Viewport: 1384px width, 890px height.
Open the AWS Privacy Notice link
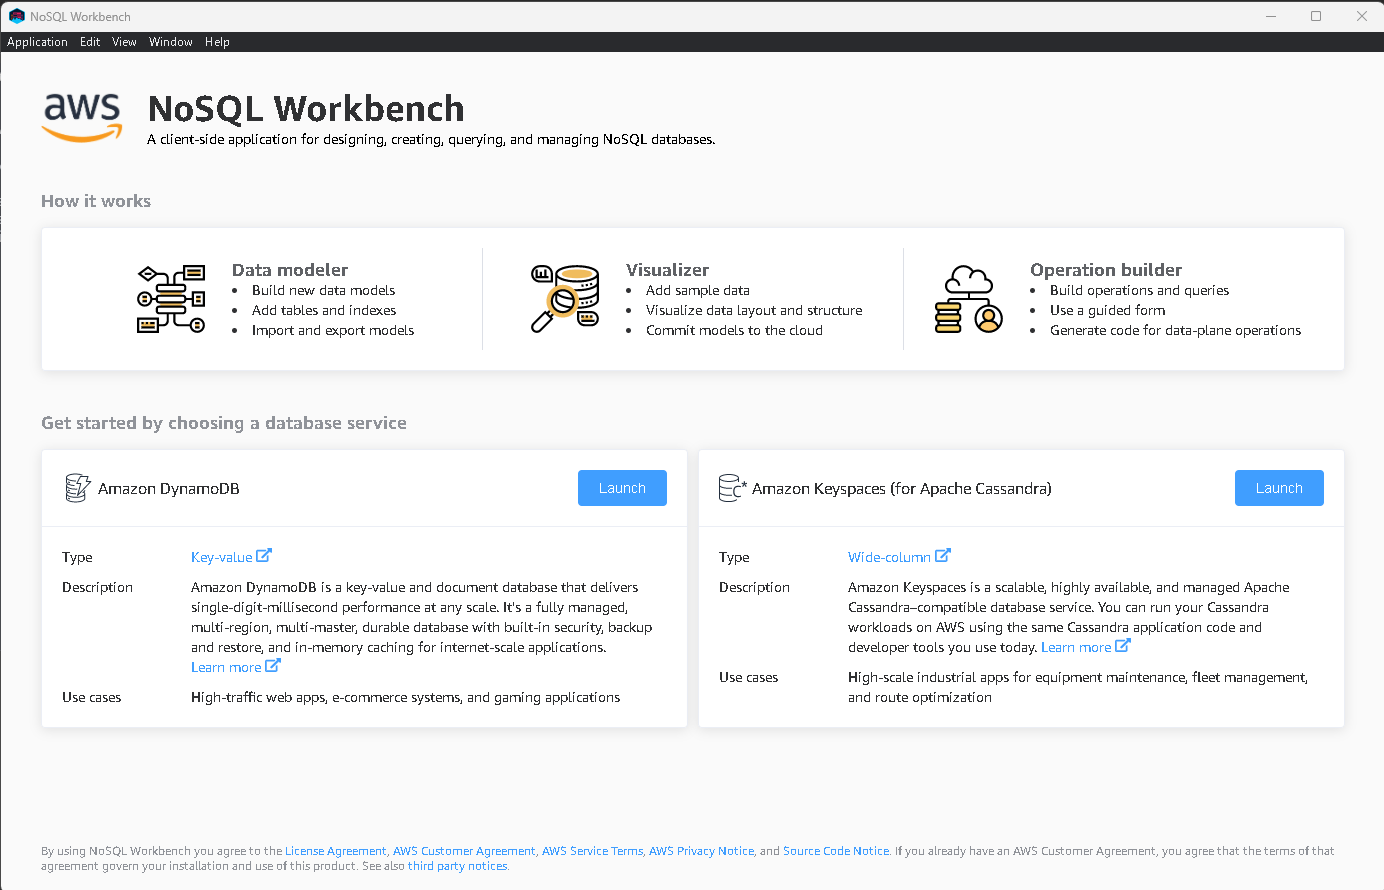[701, 851]
